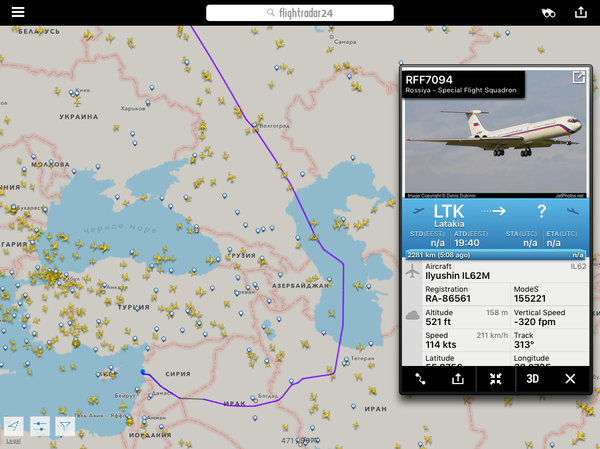Tap the blue aircraft marker near Latakia
The width and height of the screenshot is (600, 449).
(x=143, y=372)
